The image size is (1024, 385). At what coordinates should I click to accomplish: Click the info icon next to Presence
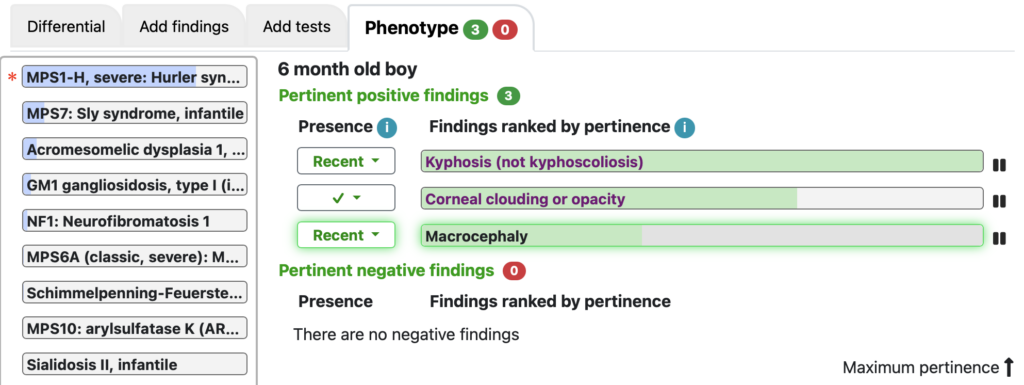point(386,127)
